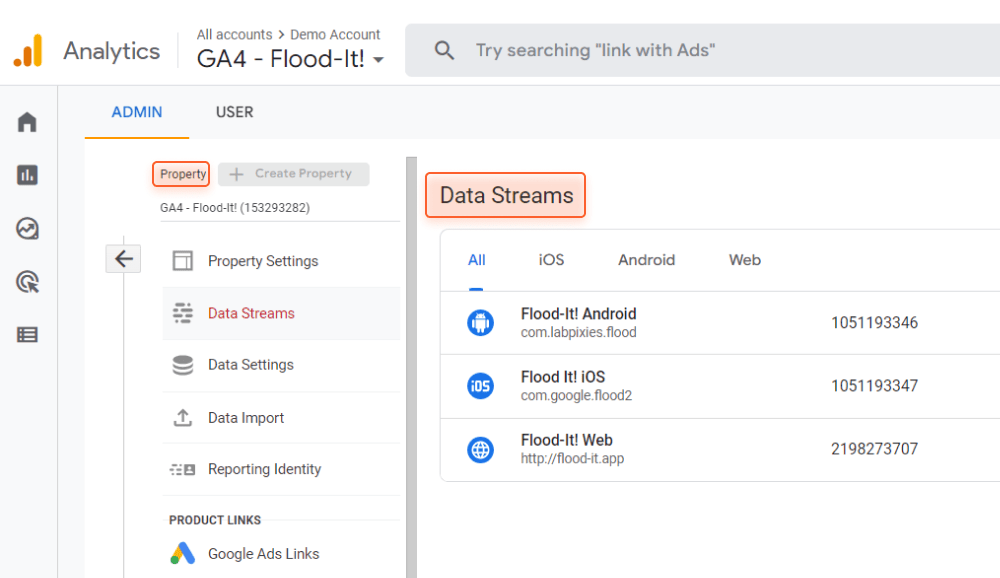This screenshot has height=578, width=1000.
Task: Select the Android streams tab
Action: (x=646, y=260)
